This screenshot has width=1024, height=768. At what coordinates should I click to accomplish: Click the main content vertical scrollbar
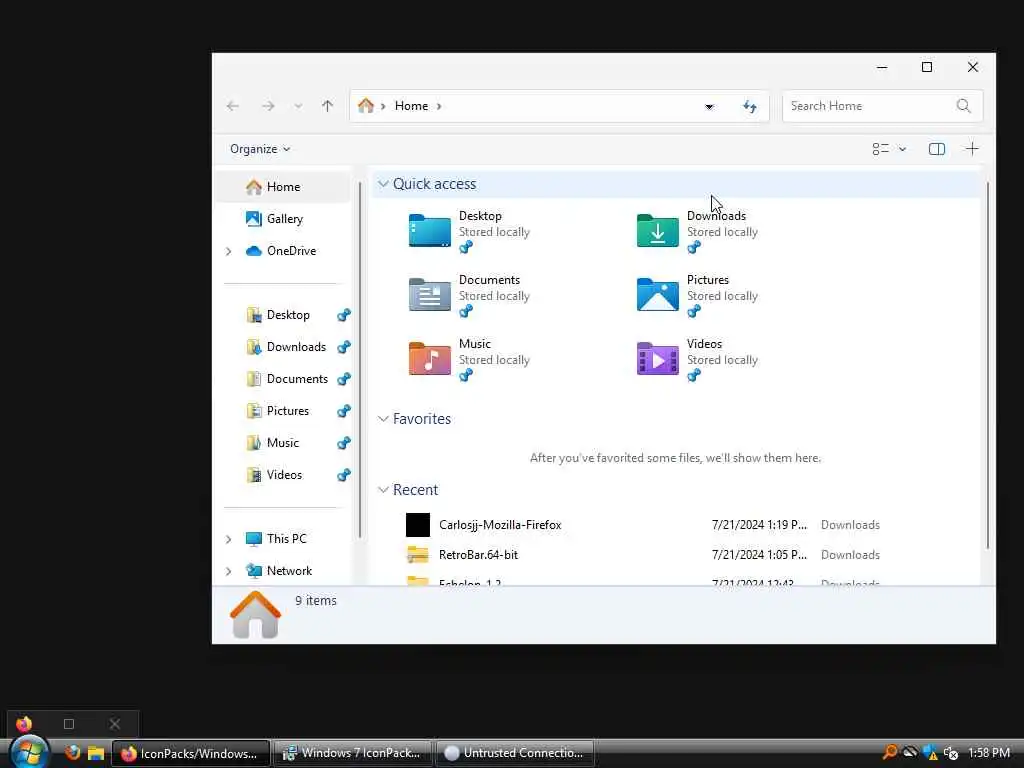987,366
